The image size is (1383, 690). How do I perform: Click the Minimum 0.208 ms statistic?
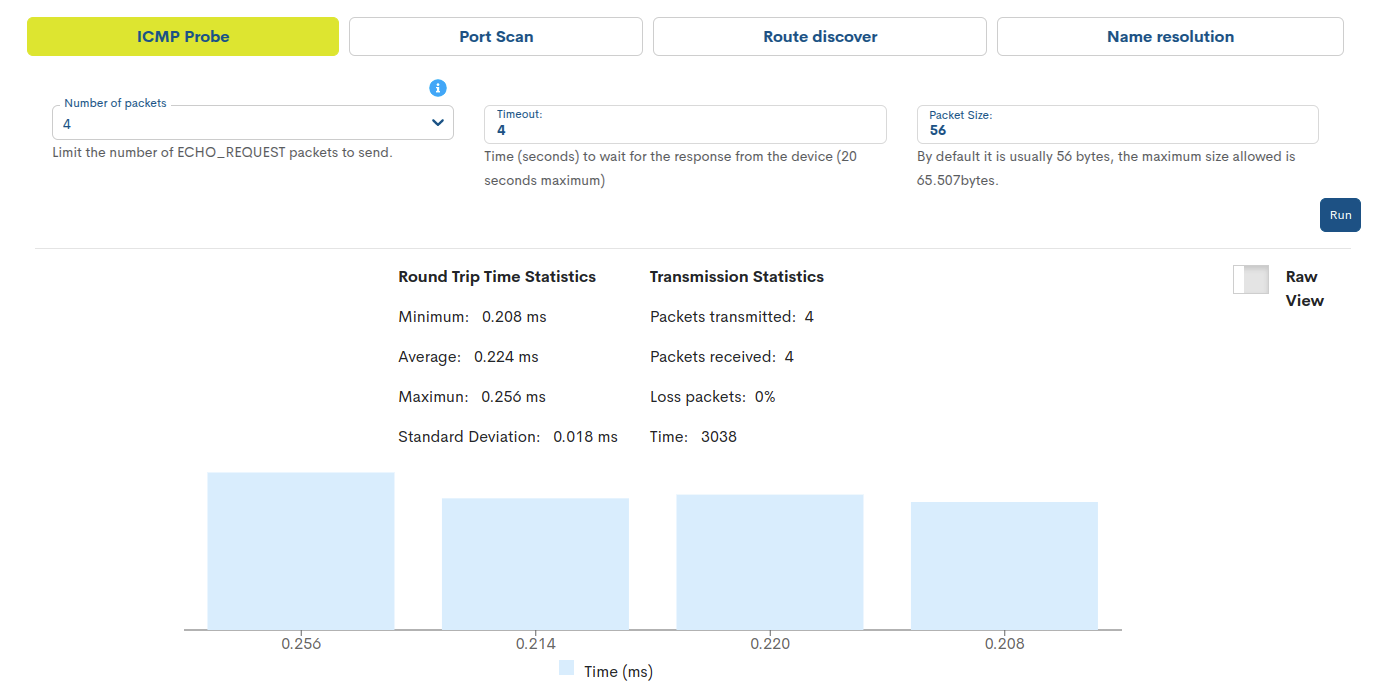pos(472,317)
